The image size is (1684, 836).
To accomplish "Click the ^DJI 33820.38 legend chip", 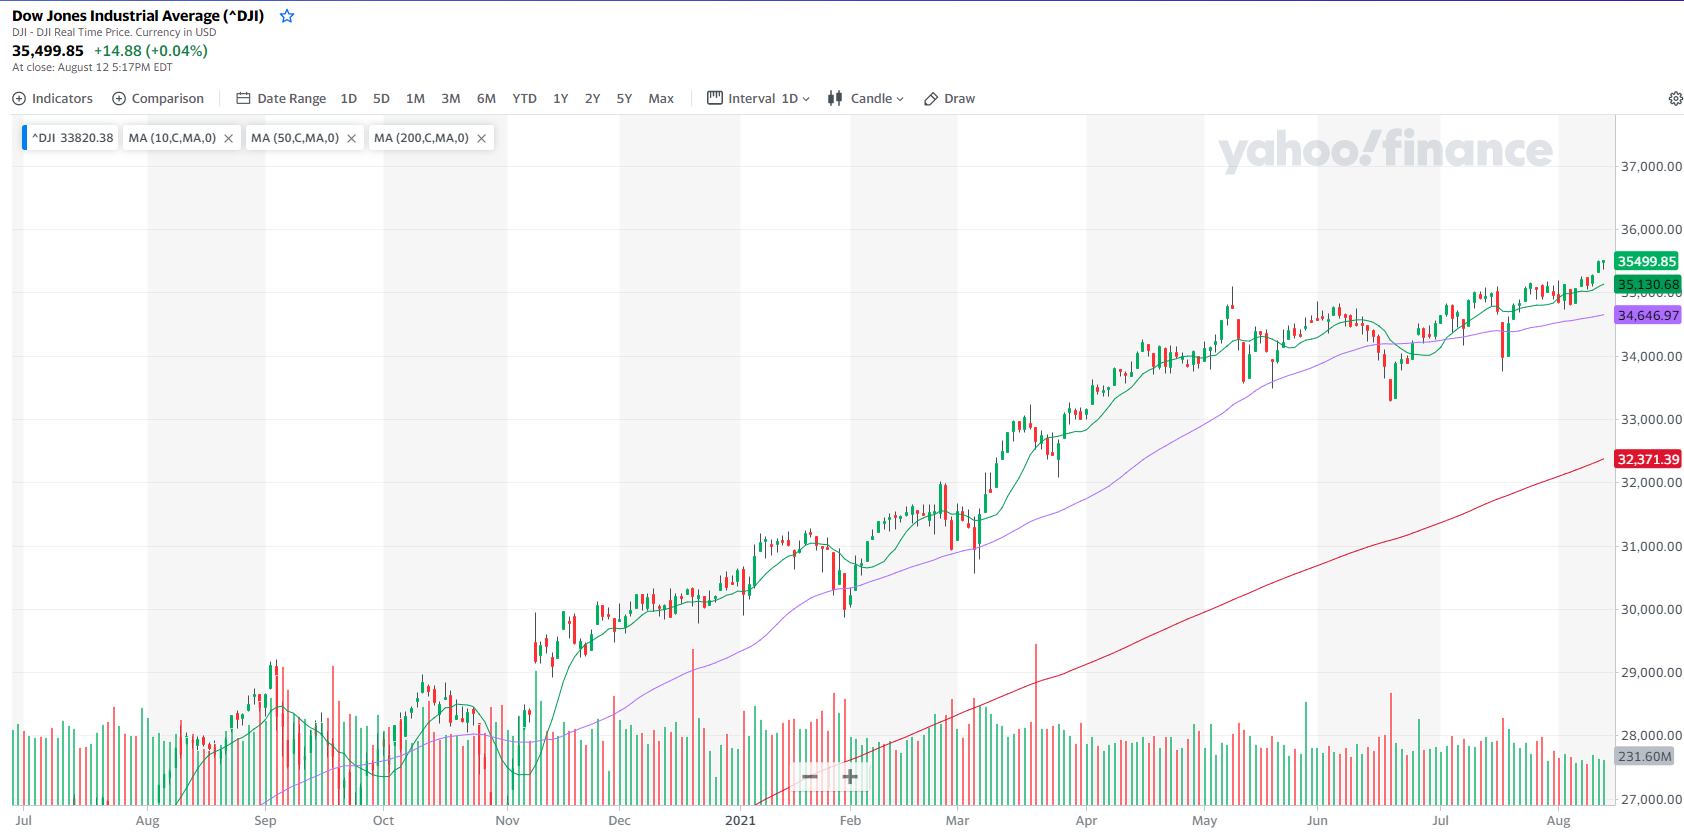I will 70,138.
